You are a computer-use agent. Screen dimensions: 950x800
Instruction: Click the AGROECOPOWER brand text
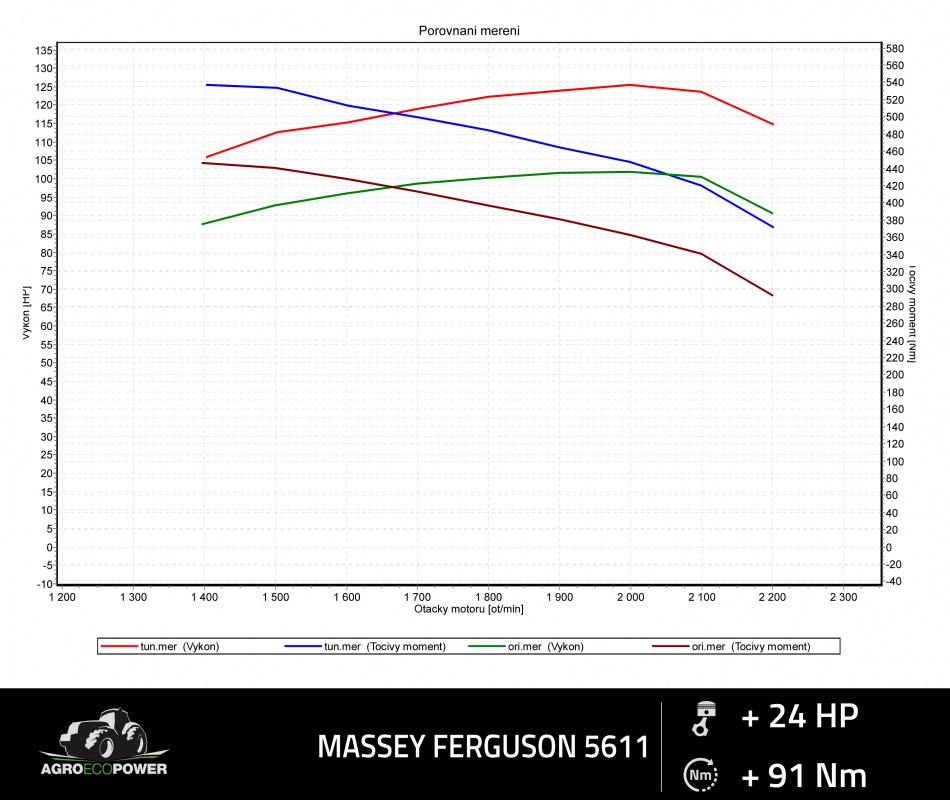(104, 769)
